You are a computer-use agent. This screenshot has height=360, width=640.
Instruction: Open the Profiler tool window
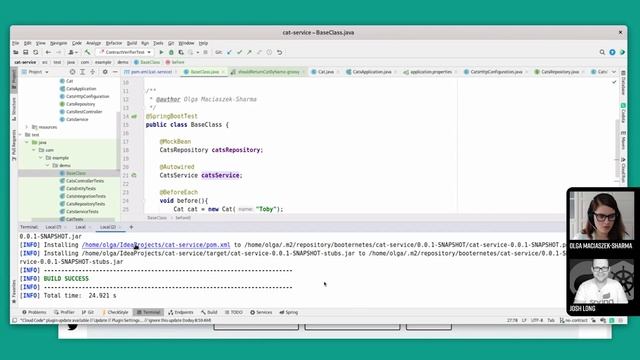[64, 312]
